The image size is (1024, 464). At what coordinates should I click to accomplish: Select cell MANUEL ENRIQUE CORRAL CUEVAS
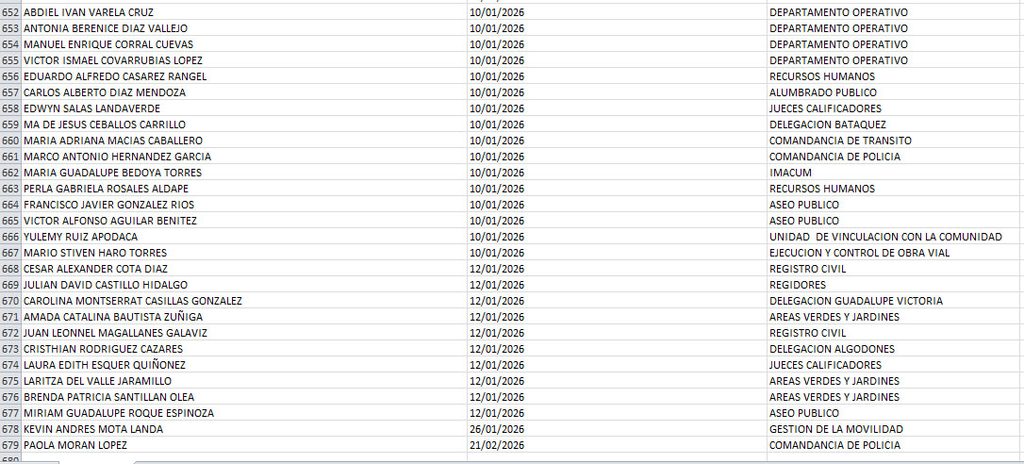[x=244, y=44]
